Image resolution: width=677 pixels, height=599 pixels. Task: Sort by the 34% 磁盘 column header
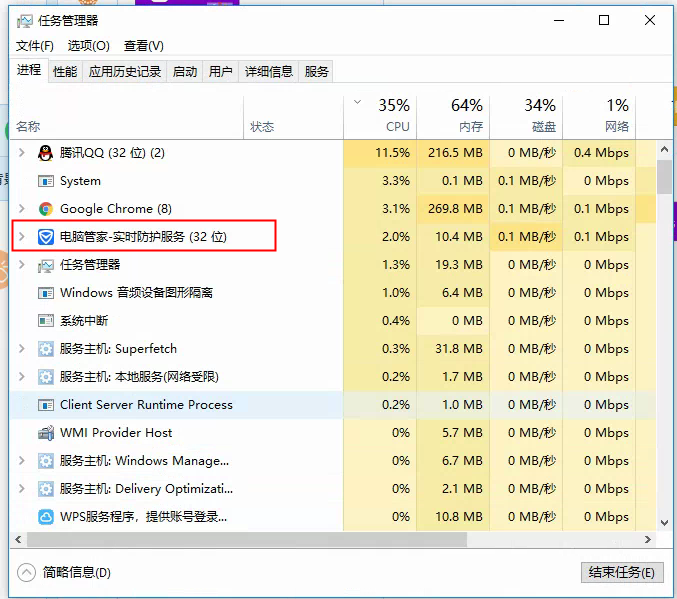526,117
